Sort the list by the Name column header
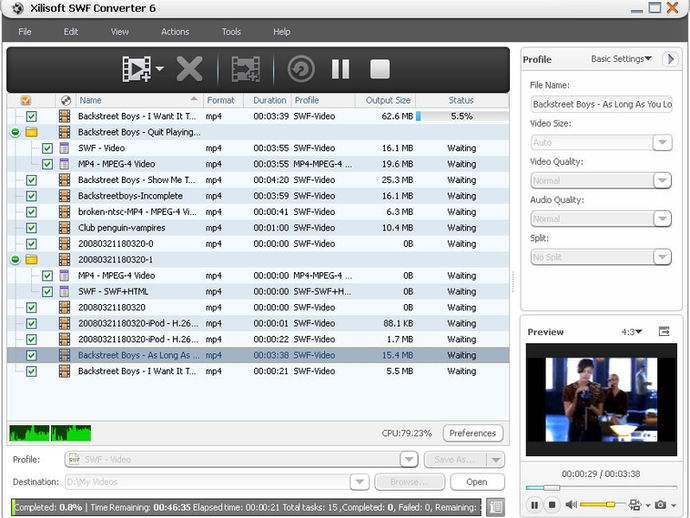The image size is (690, 518). tap(139, 100)
